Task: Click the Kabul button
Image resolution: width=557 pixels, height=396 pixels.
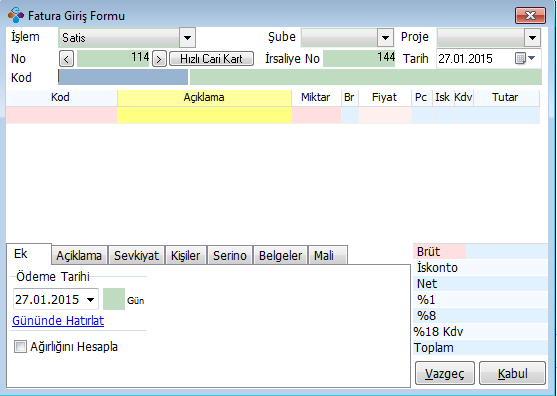Action: coord(512,373)
